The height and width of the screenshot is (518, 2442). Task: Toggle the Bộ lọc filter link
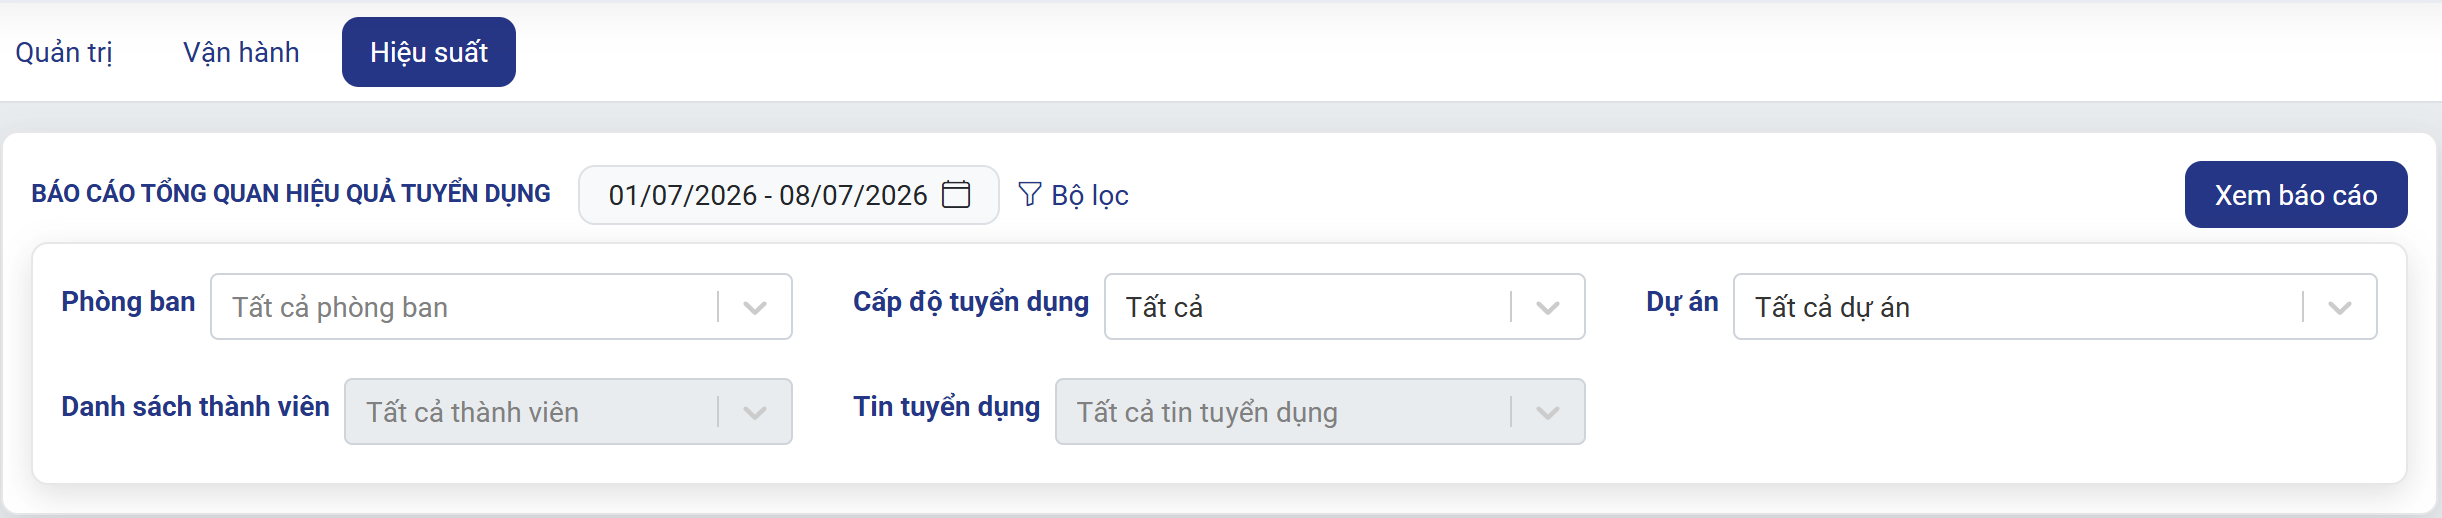click(1073, 195)
